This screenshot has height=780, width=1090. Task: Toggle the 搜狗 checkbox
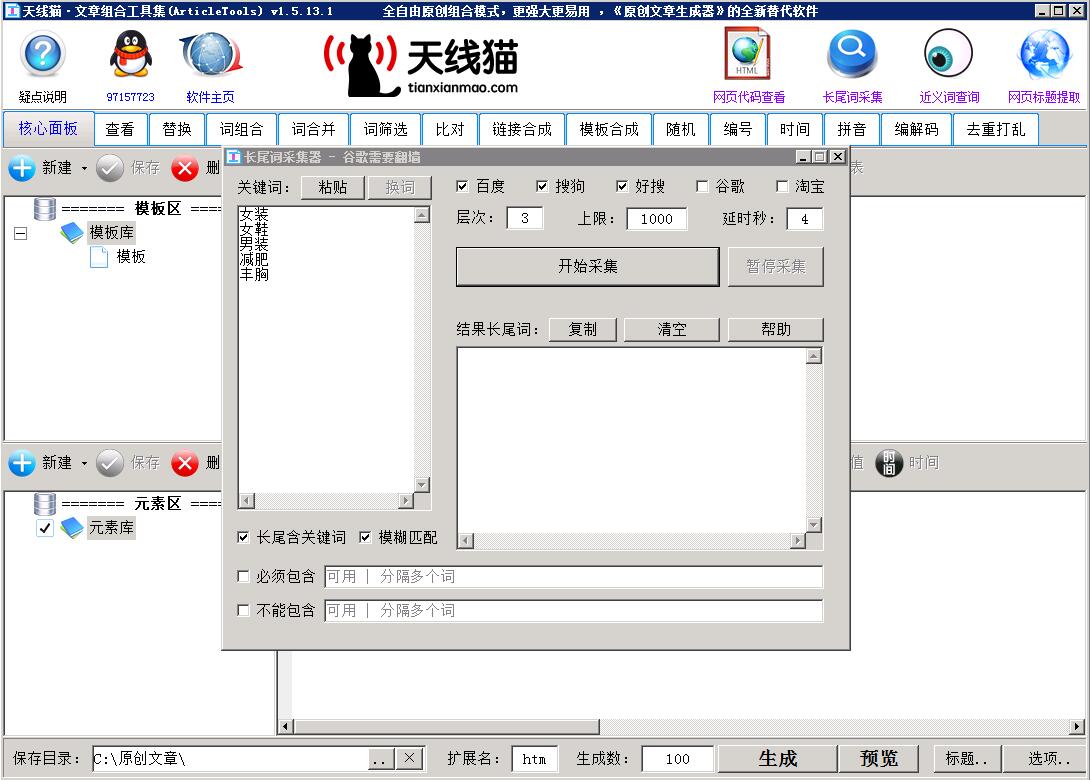point(542,186)
